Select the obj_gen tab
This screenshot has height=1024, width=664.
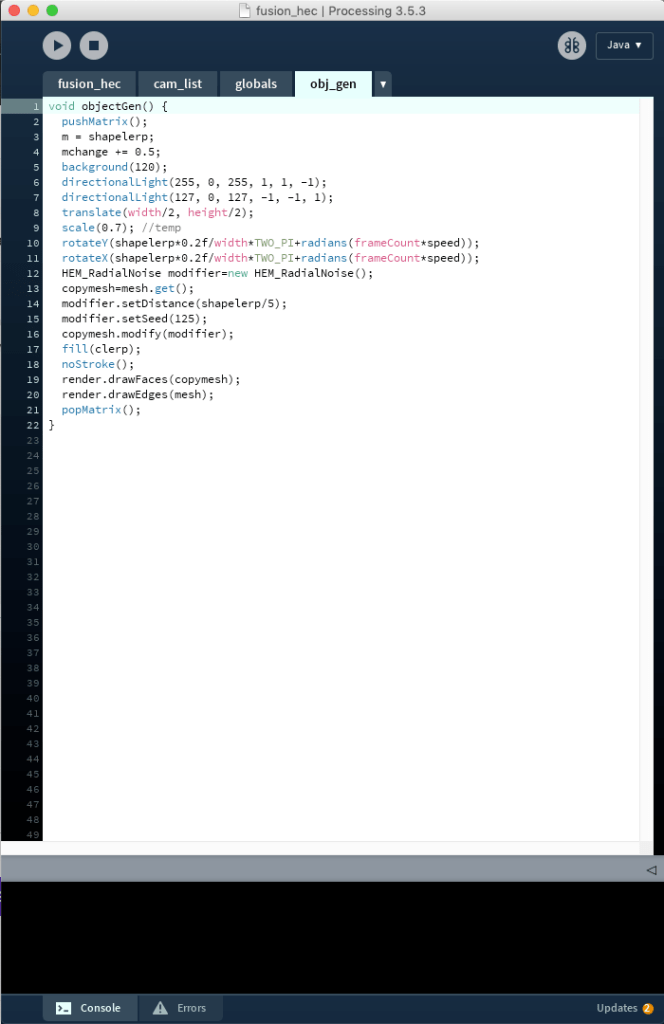333,84
